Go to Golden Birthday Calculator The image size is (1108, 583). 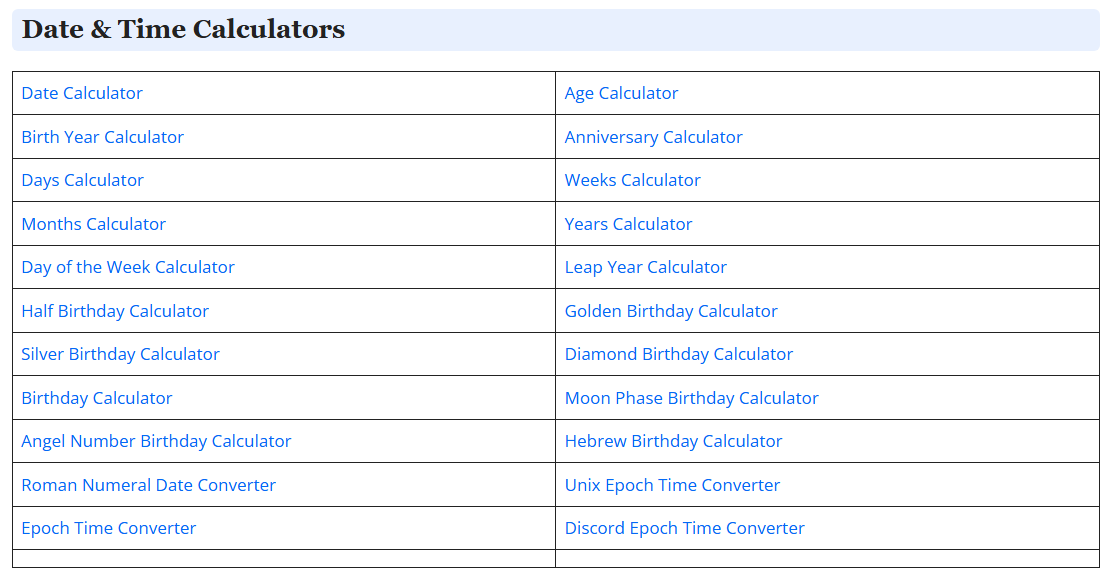point(671,311)
